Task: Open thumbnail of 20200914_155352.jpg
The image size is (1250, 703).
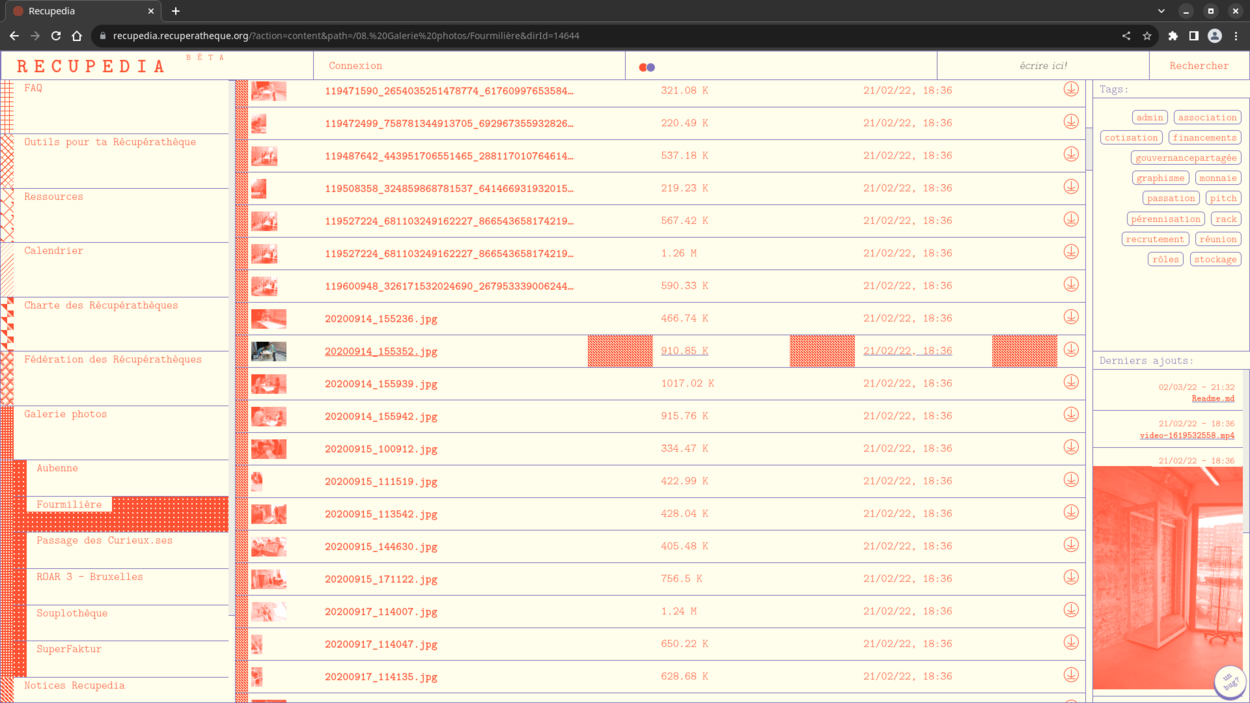Action: (x=268, y=351)
